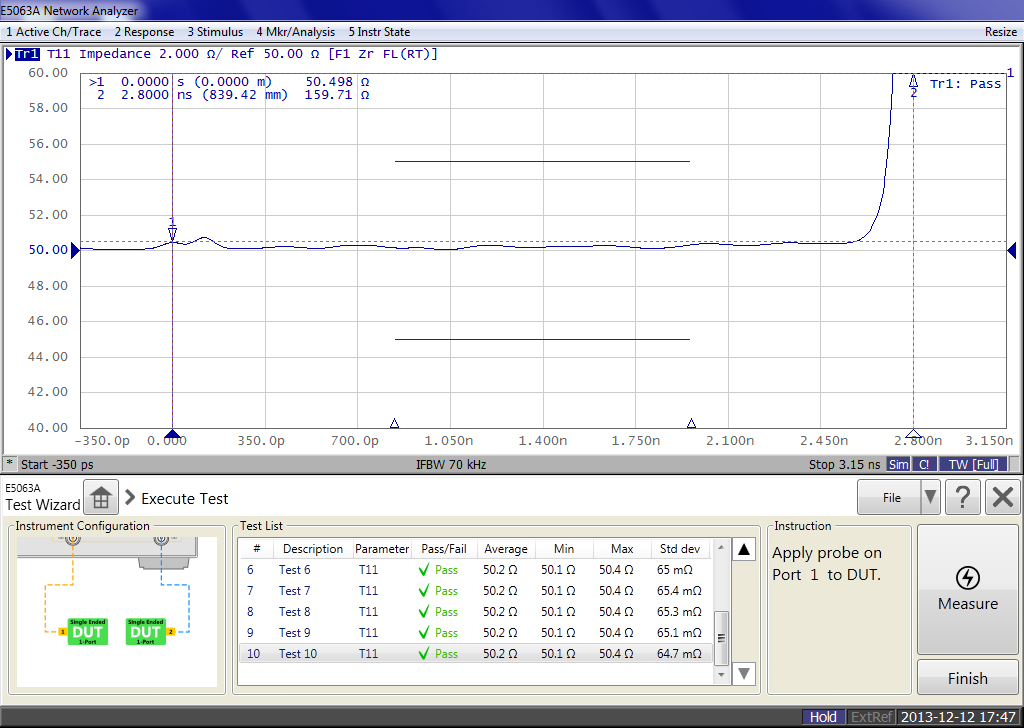Select the Tr1 trace label
Screen dimensions: 1024x728
tap(27, 54)
